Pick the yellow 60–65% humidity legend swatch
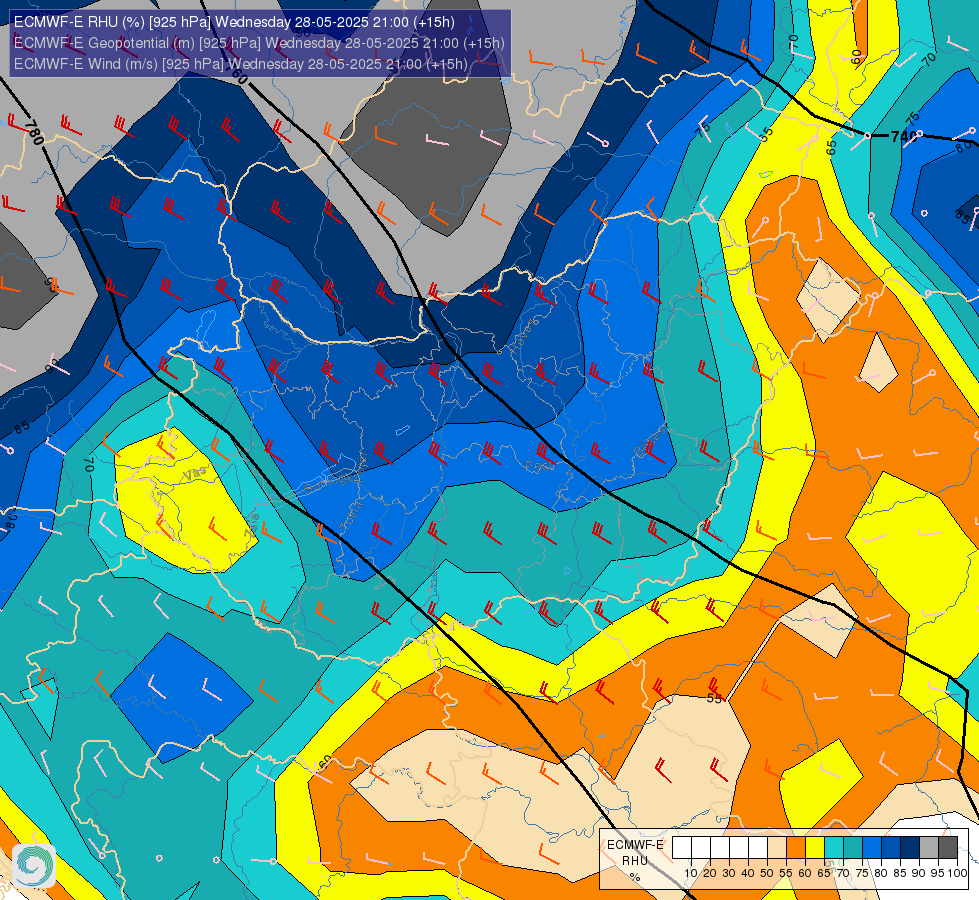979x900 pixels. (815, 848)
